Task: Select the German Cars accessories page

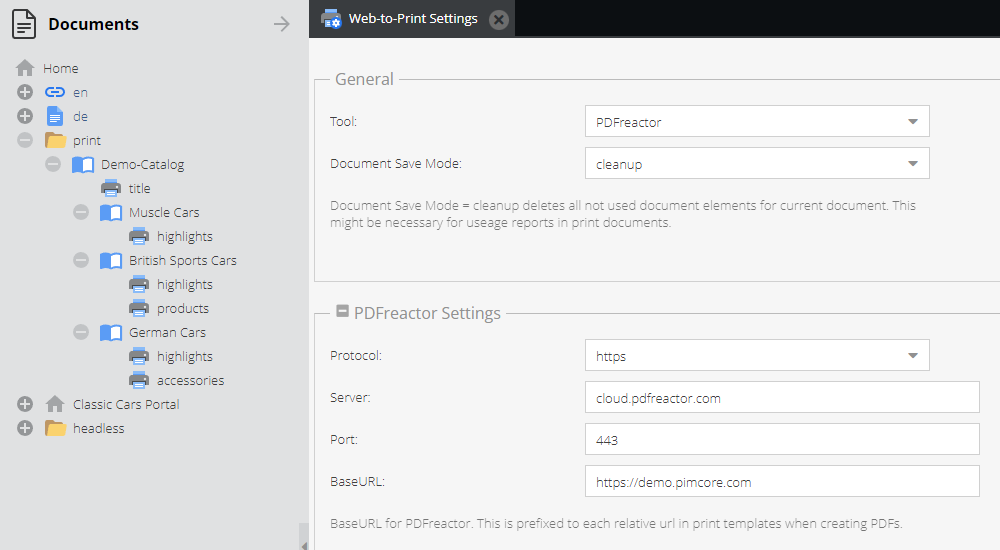Action: click(190, 380)
